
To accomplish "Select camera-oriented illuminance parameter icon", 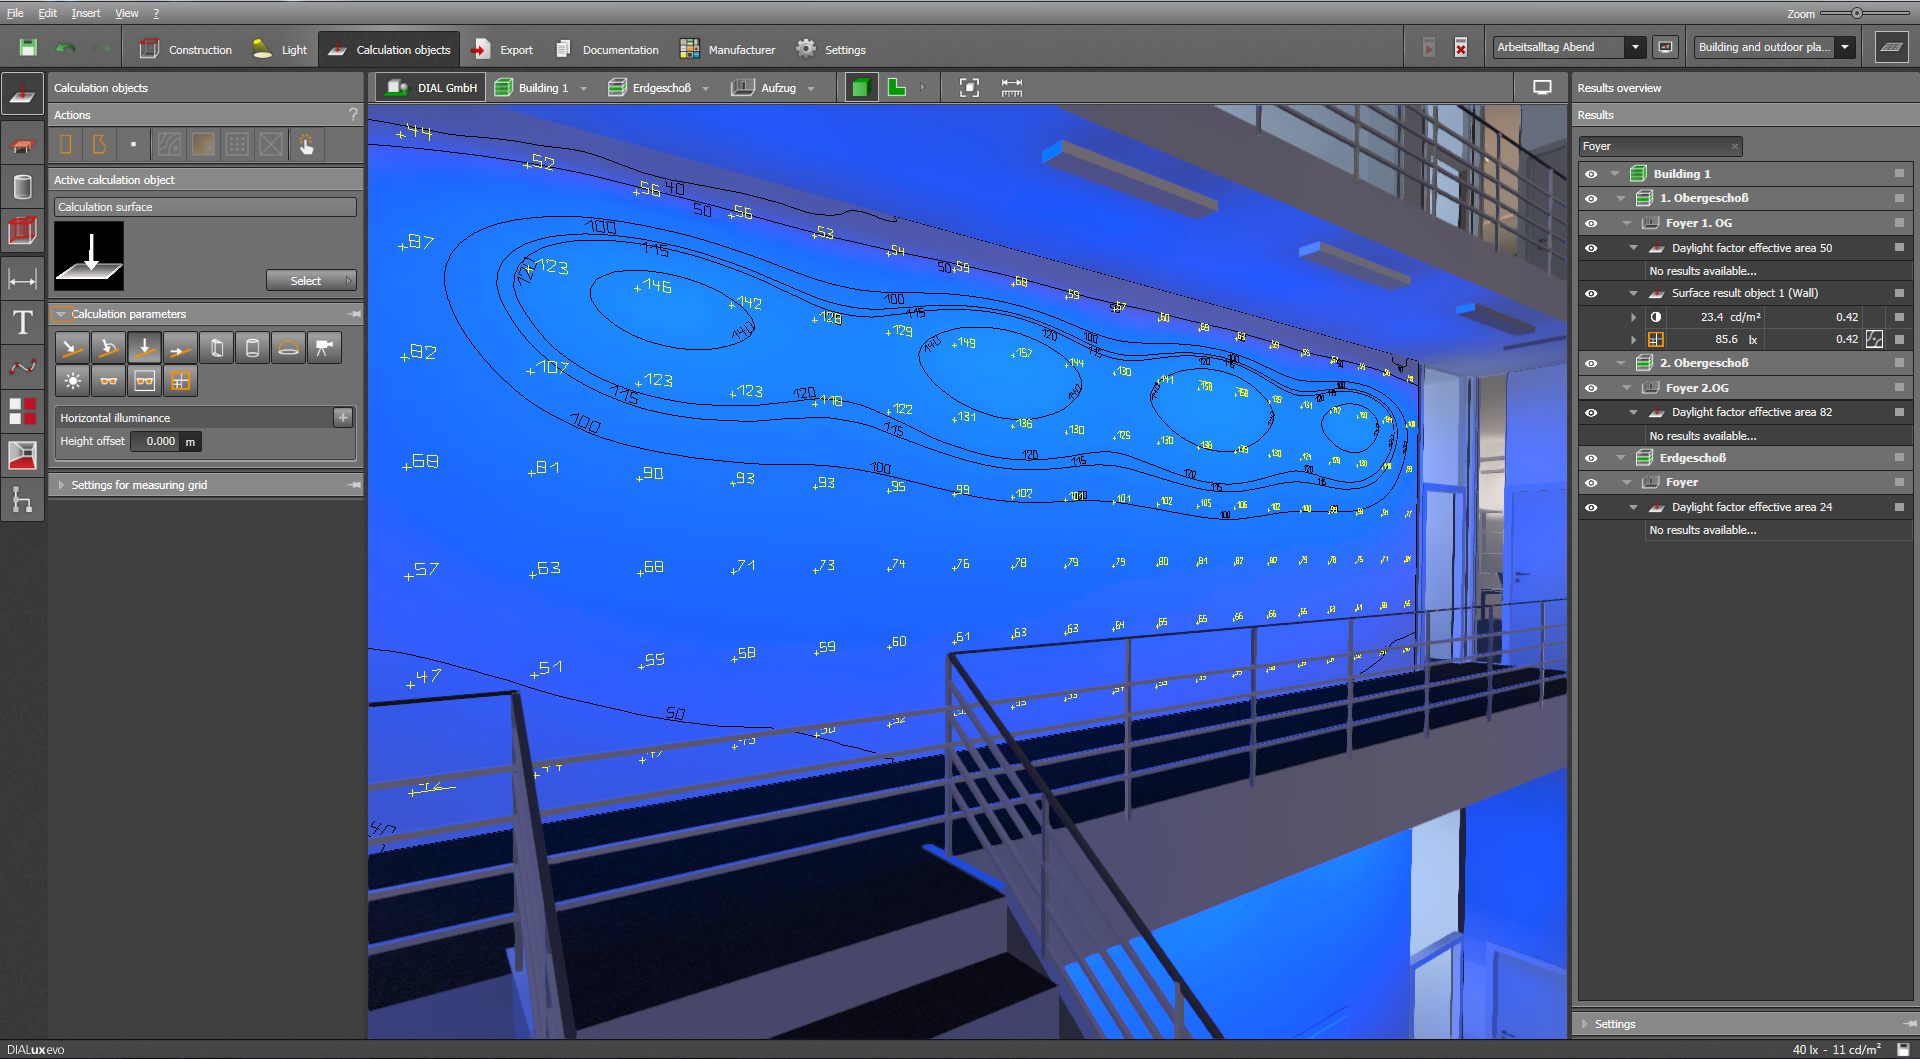I will (x=324, y=348).
